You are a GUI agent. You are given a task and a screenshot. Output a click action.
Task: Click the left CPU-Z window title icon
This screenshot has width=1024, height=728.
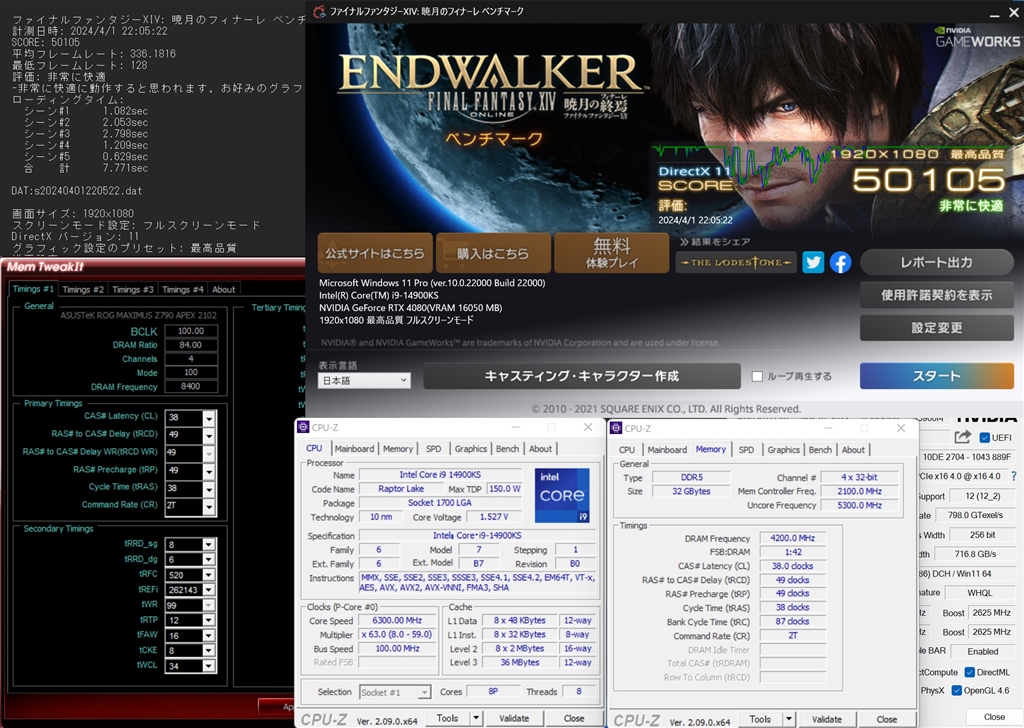click(303, 427)
